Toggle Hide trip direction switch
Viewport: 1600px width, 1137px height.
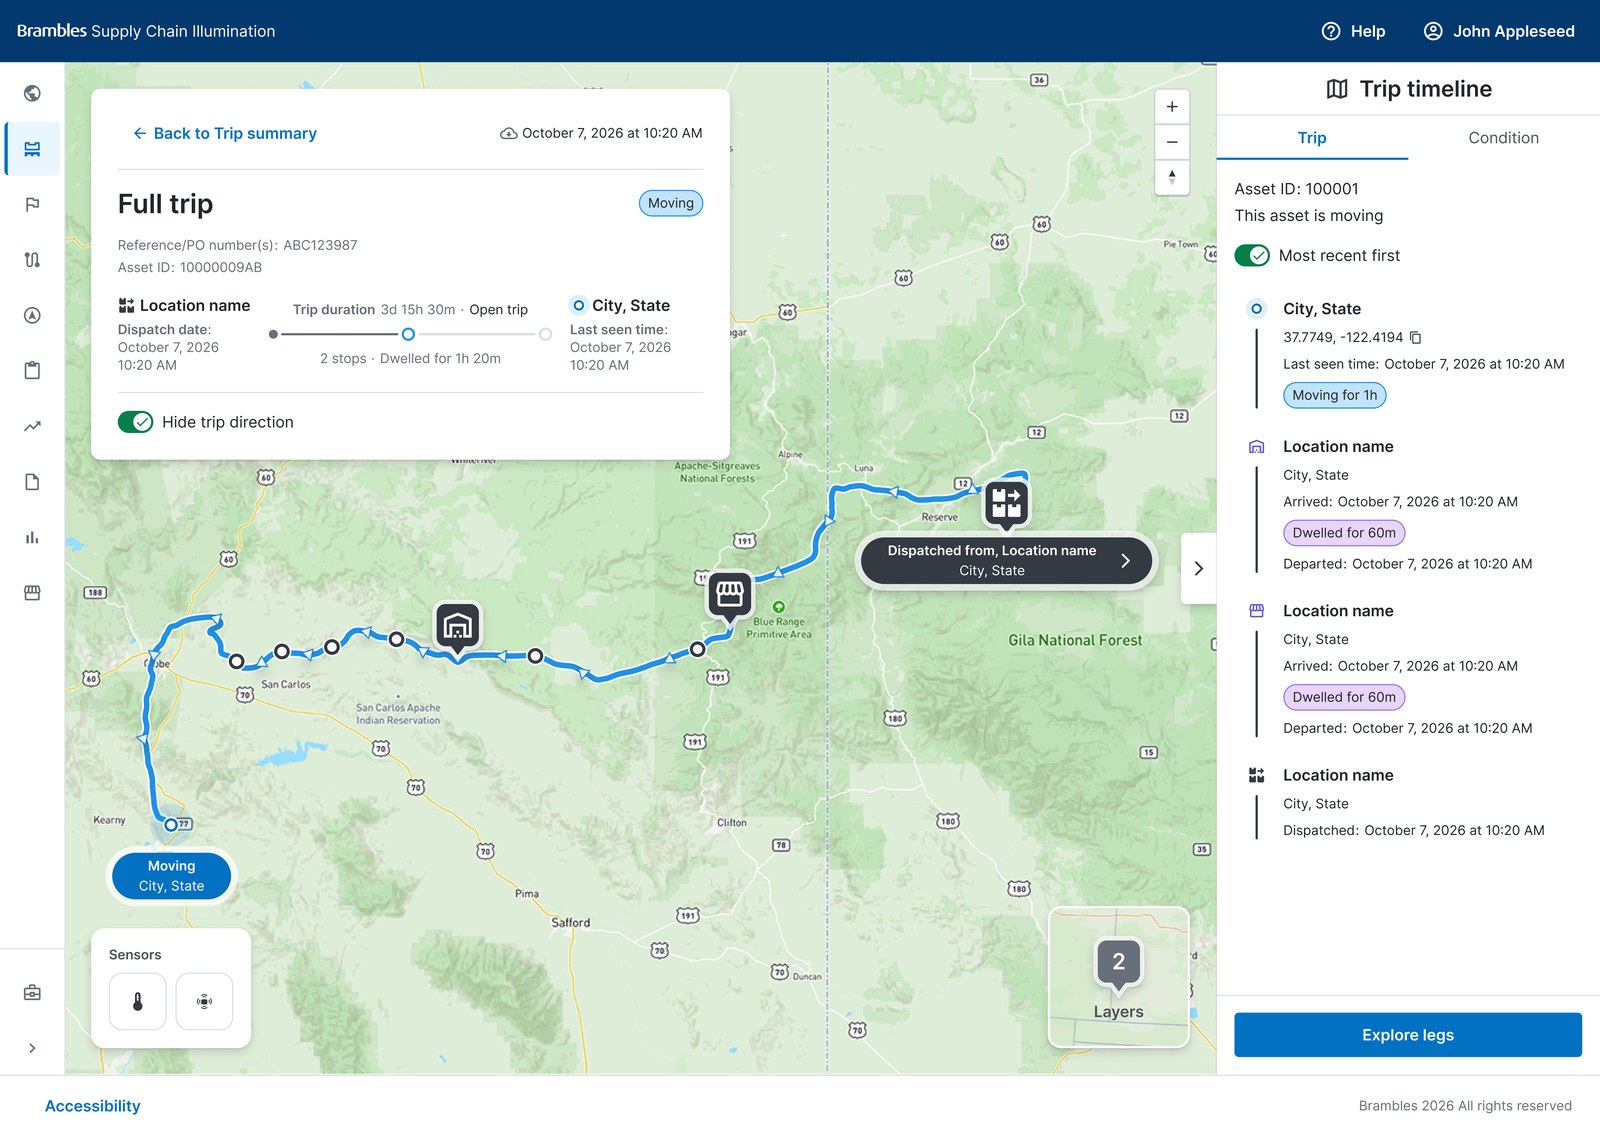click(x=136, y=422)
